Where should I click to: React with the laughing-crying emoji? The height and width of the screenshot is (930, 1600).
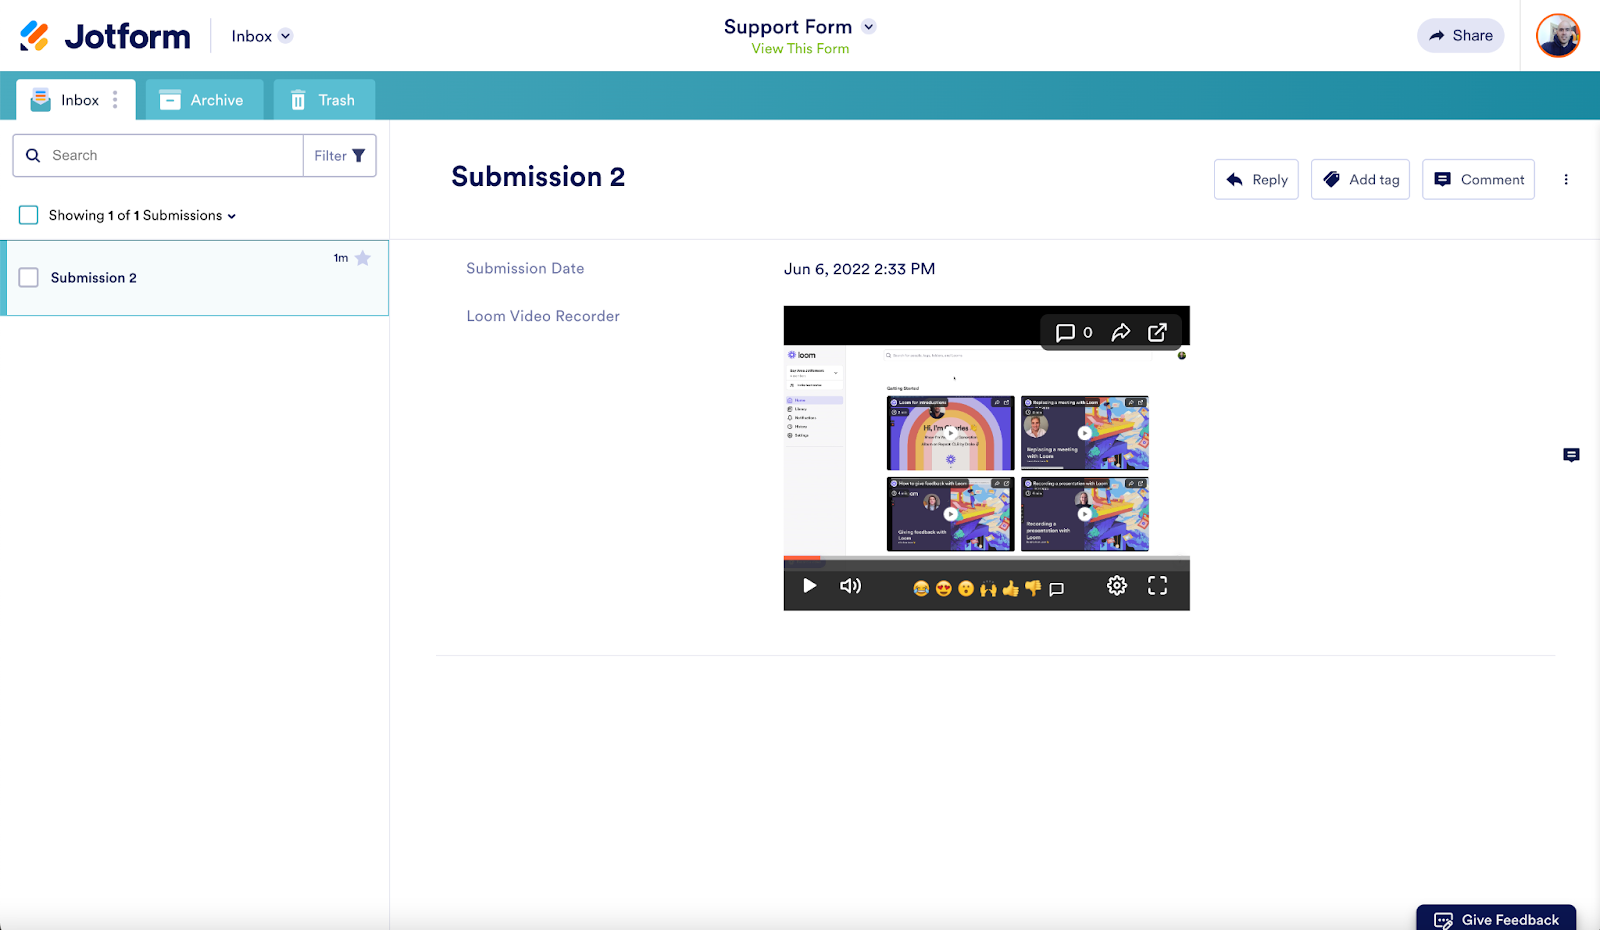click(921, 589)
